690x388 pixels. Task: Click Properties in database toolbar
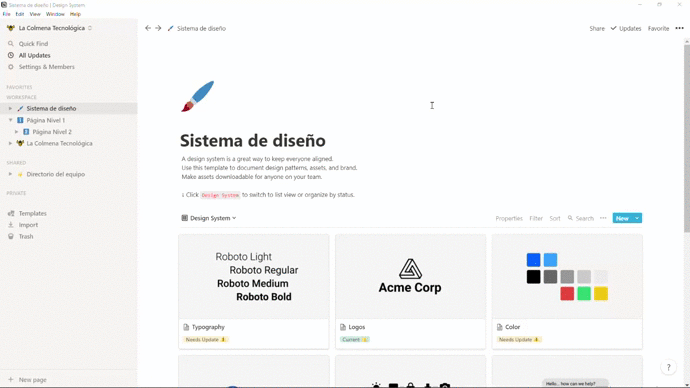point(509,218)
